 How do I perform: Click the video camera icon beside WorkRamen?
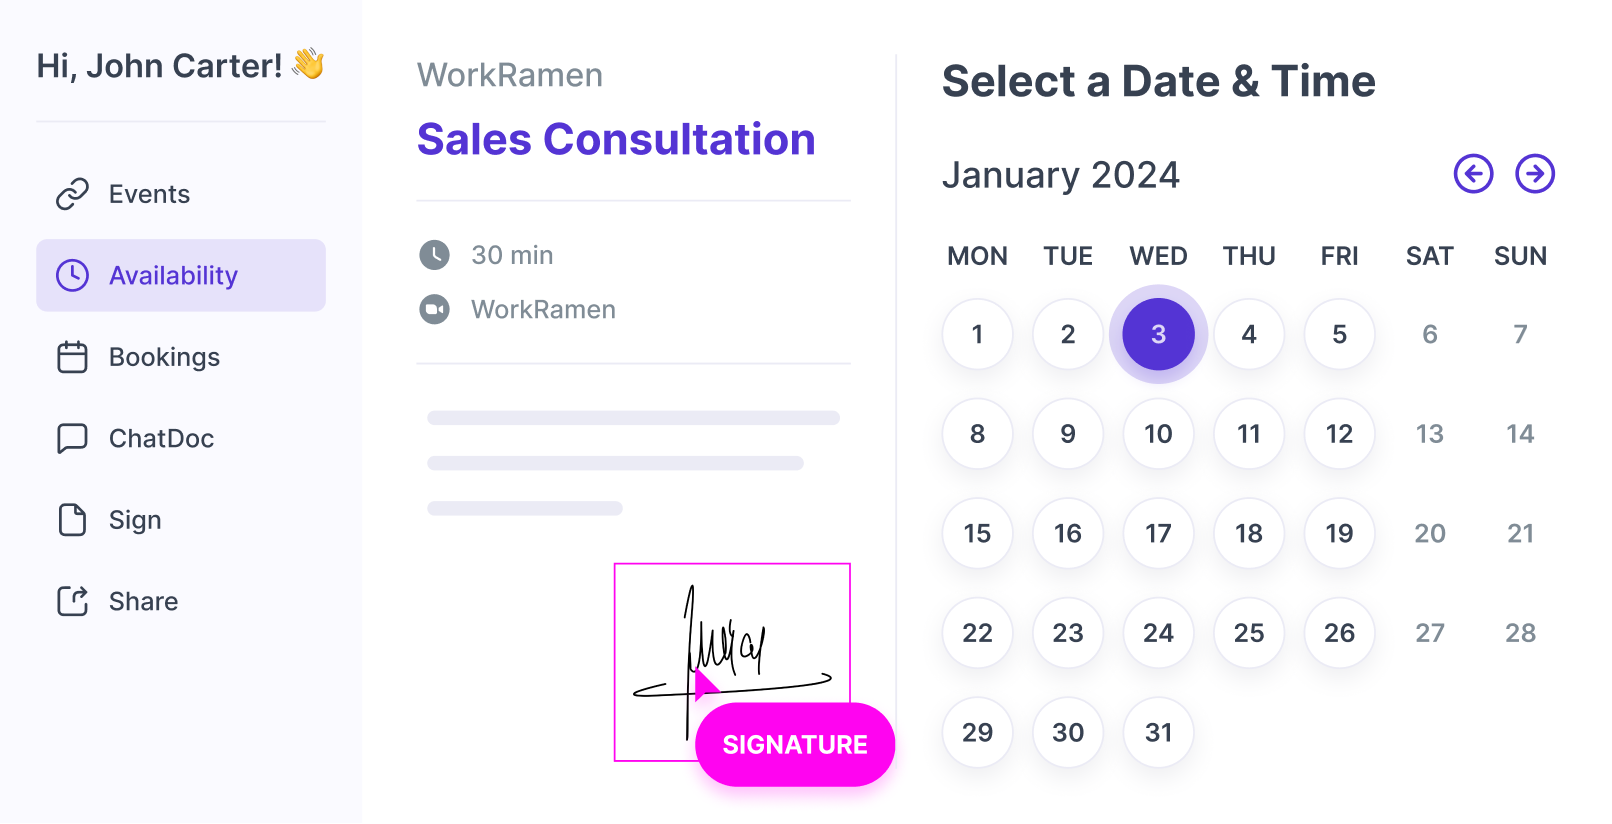(x=435, y=310)
